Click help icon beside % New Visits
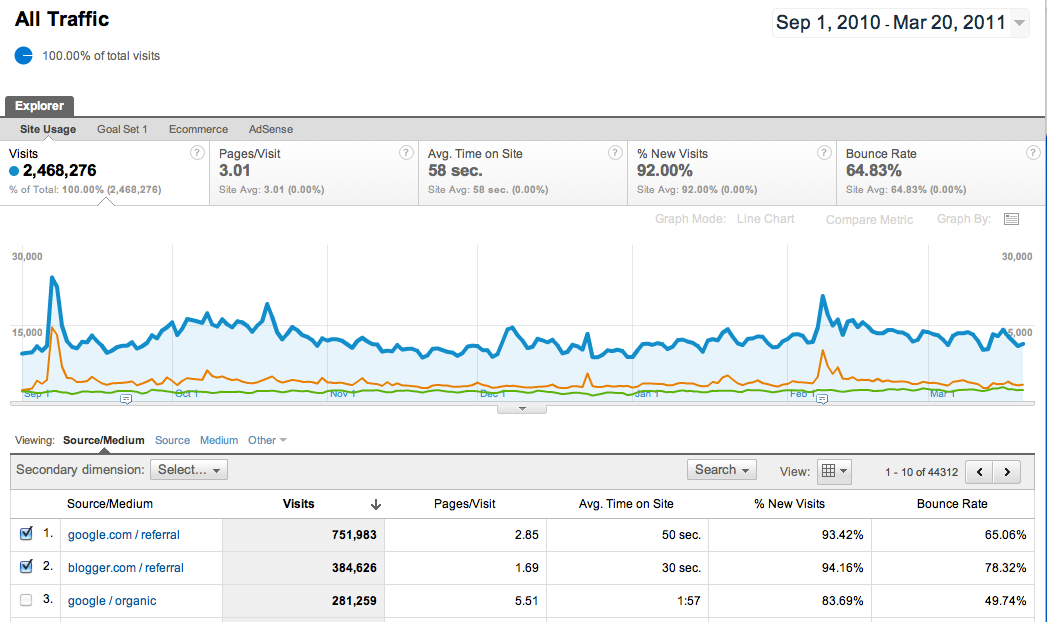Image resolution: width=1047 pixels, height=622 pixels. click(x=824, y=153)
